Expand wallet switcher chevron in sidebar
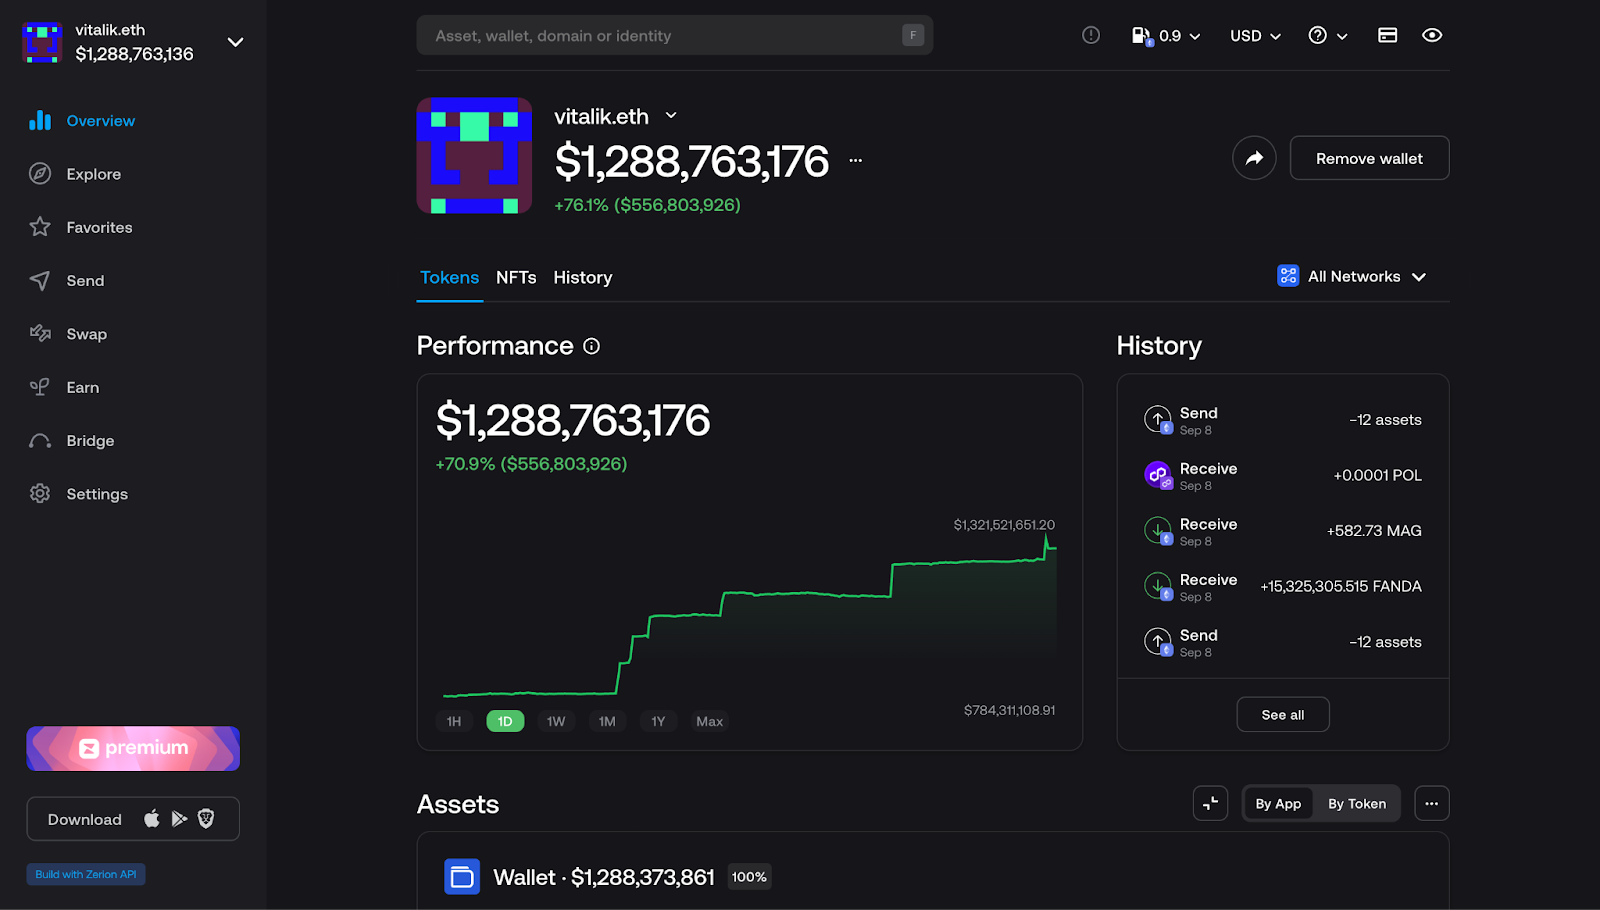 pos(235,42)
